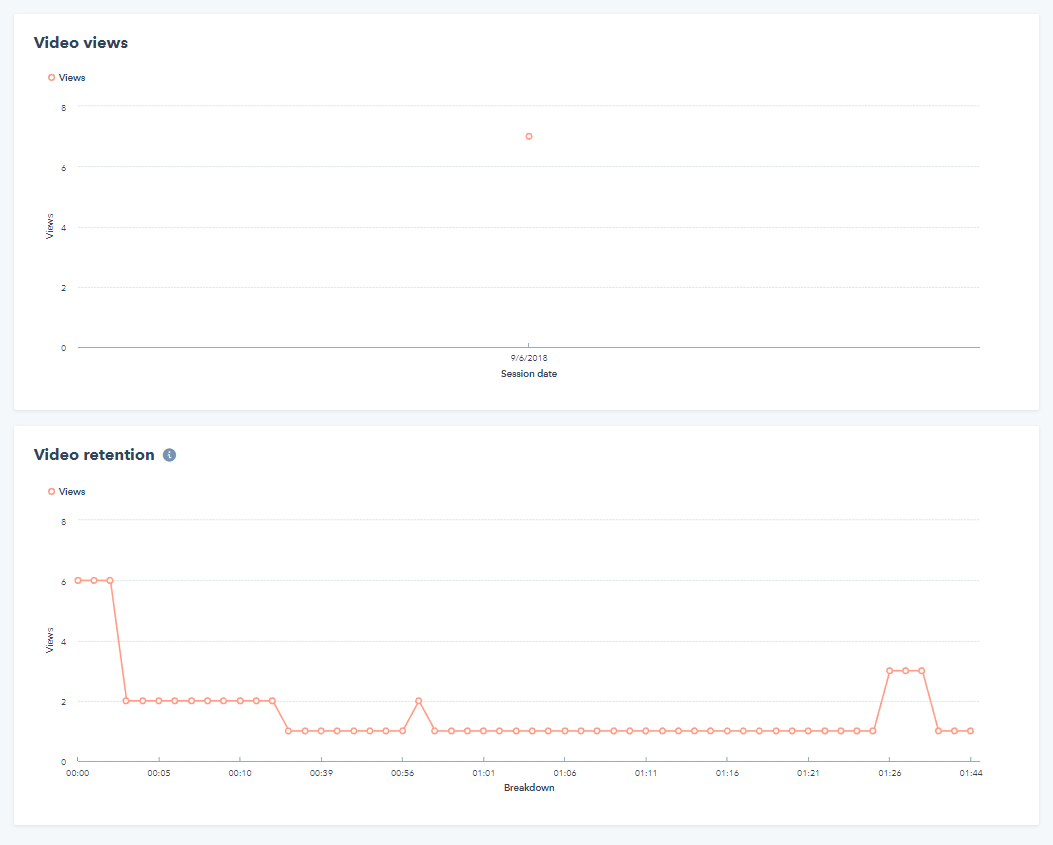Click the "00:10" axis label
1053x845 pixels.
tap(240, 773)
